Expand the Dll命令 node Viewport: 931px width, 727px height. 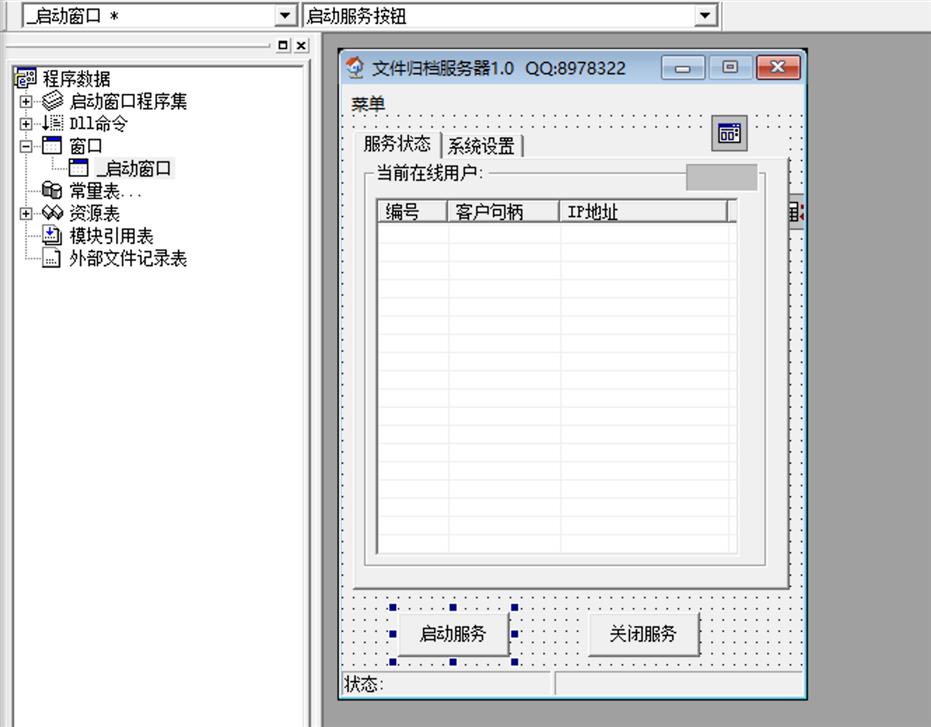coord(26,124)
